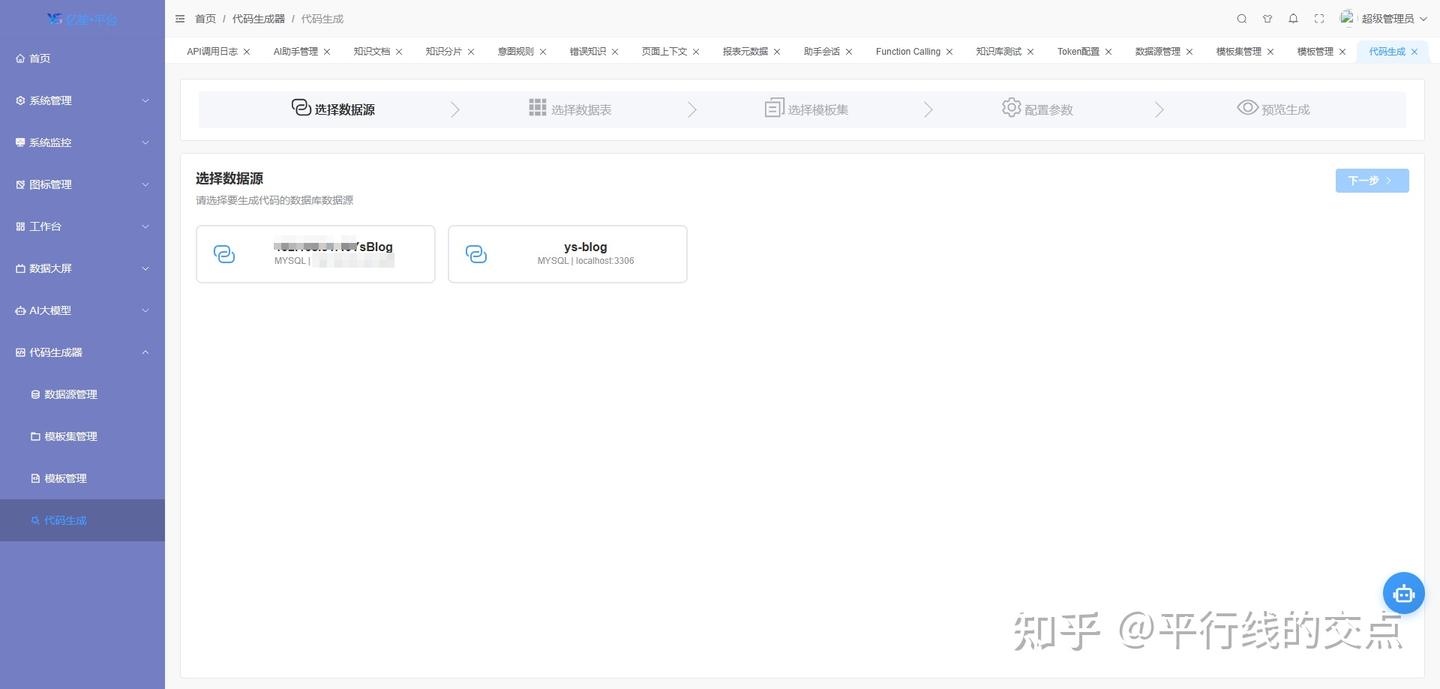Close the 页面上下文 tab

696,52
